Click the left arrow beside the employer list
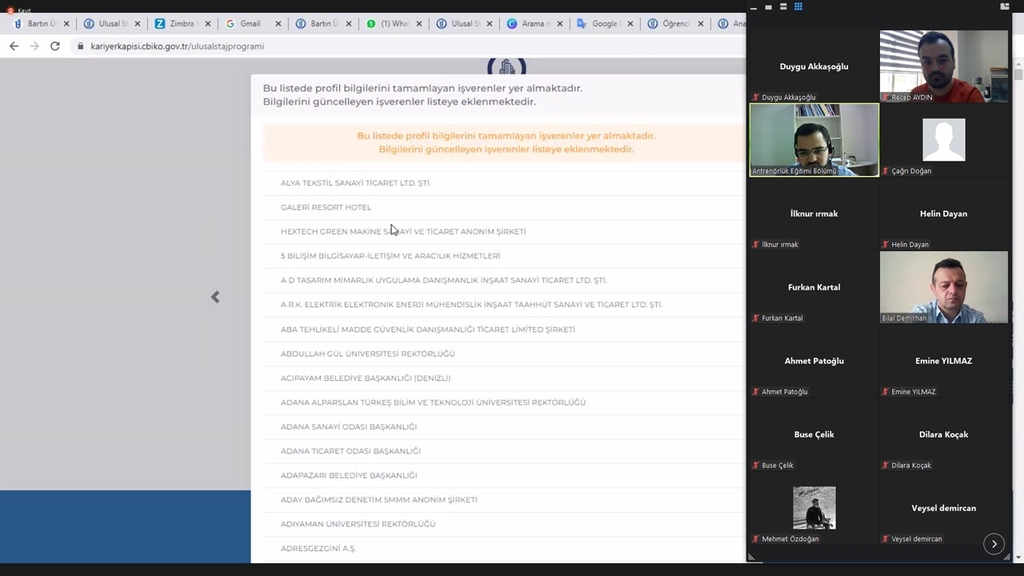Viewport: 1024px width, 576px height. (x=215, y=297)
